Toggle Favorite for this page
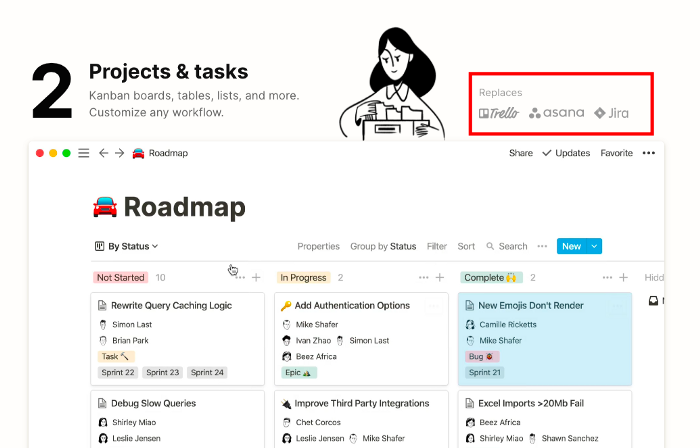 click(x=617, y=153)
